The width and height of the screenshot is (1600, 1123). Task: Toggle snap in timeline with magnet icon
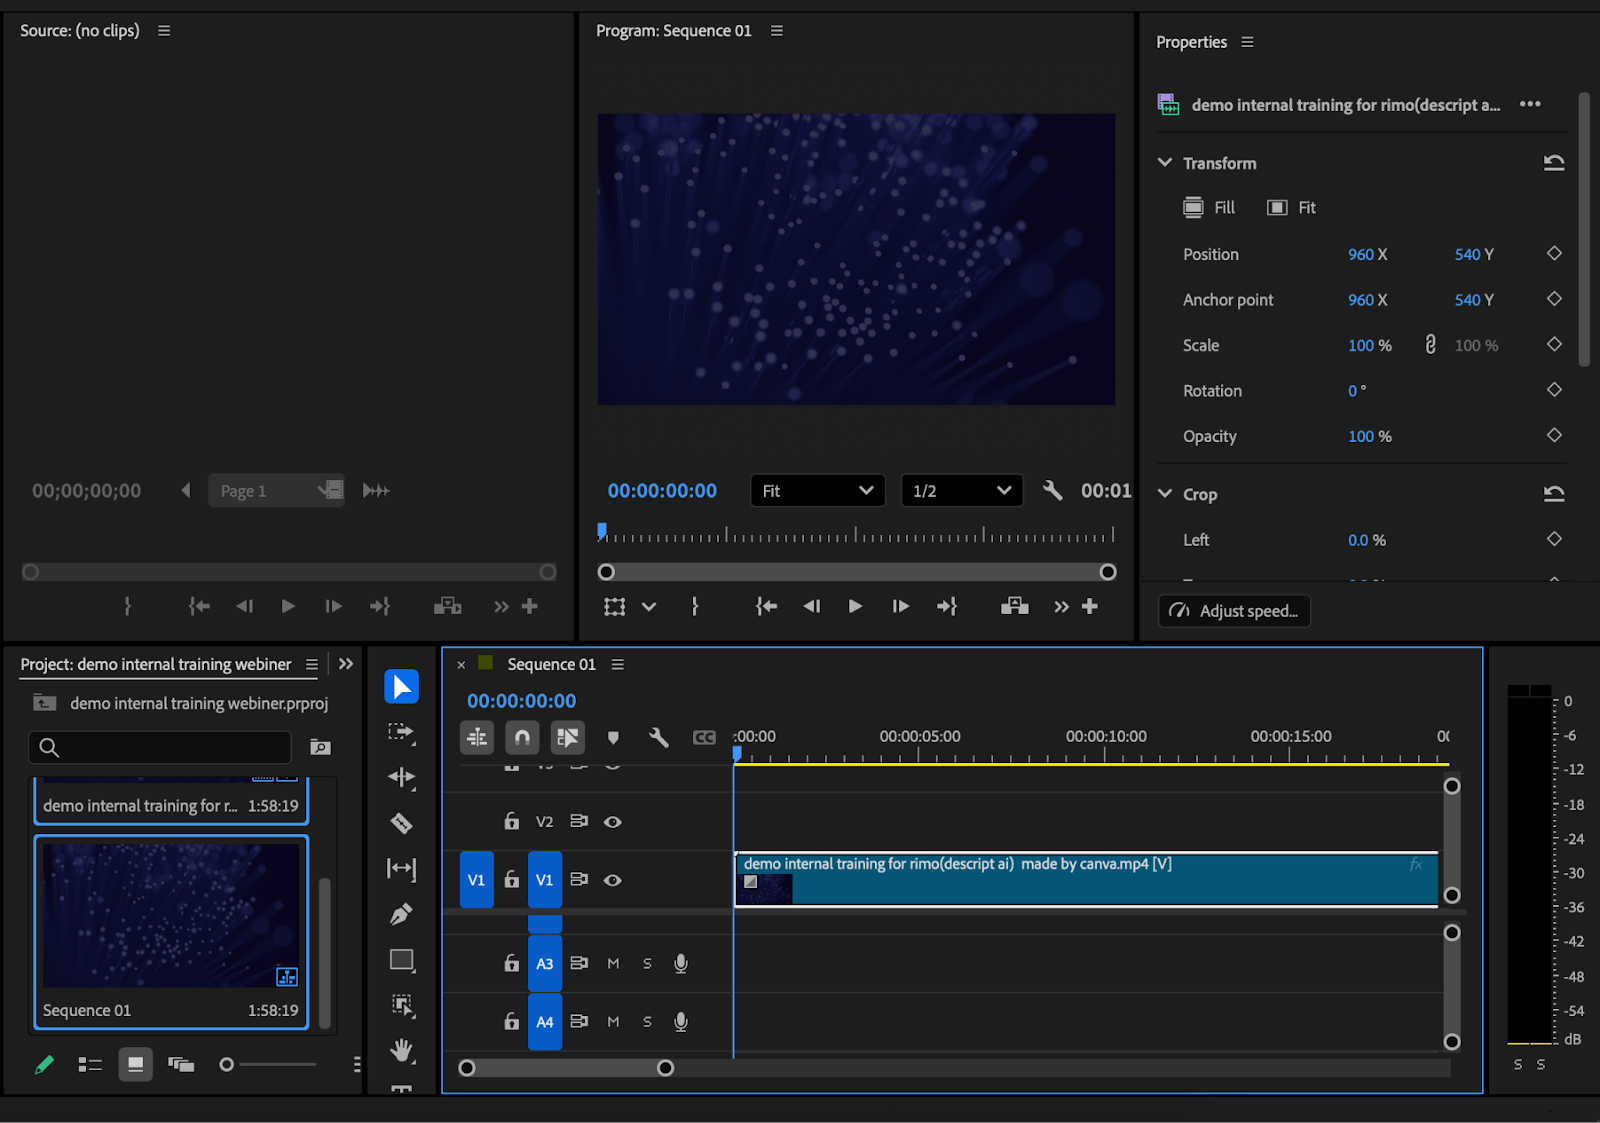click(x=522, y=738)
